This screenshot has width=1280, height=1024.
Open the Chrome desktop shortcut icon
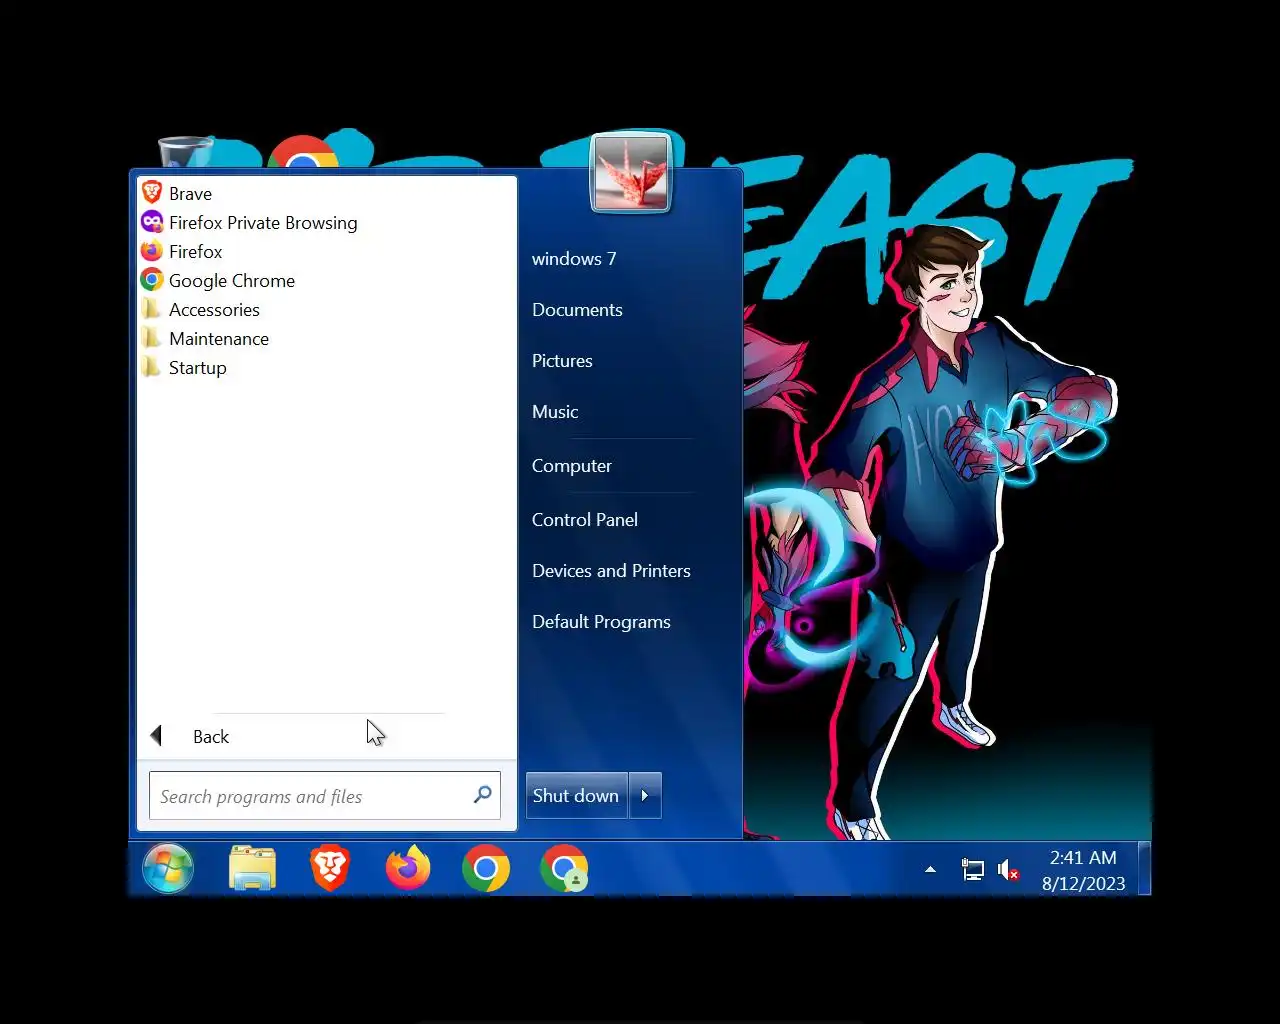coord(303,152)
